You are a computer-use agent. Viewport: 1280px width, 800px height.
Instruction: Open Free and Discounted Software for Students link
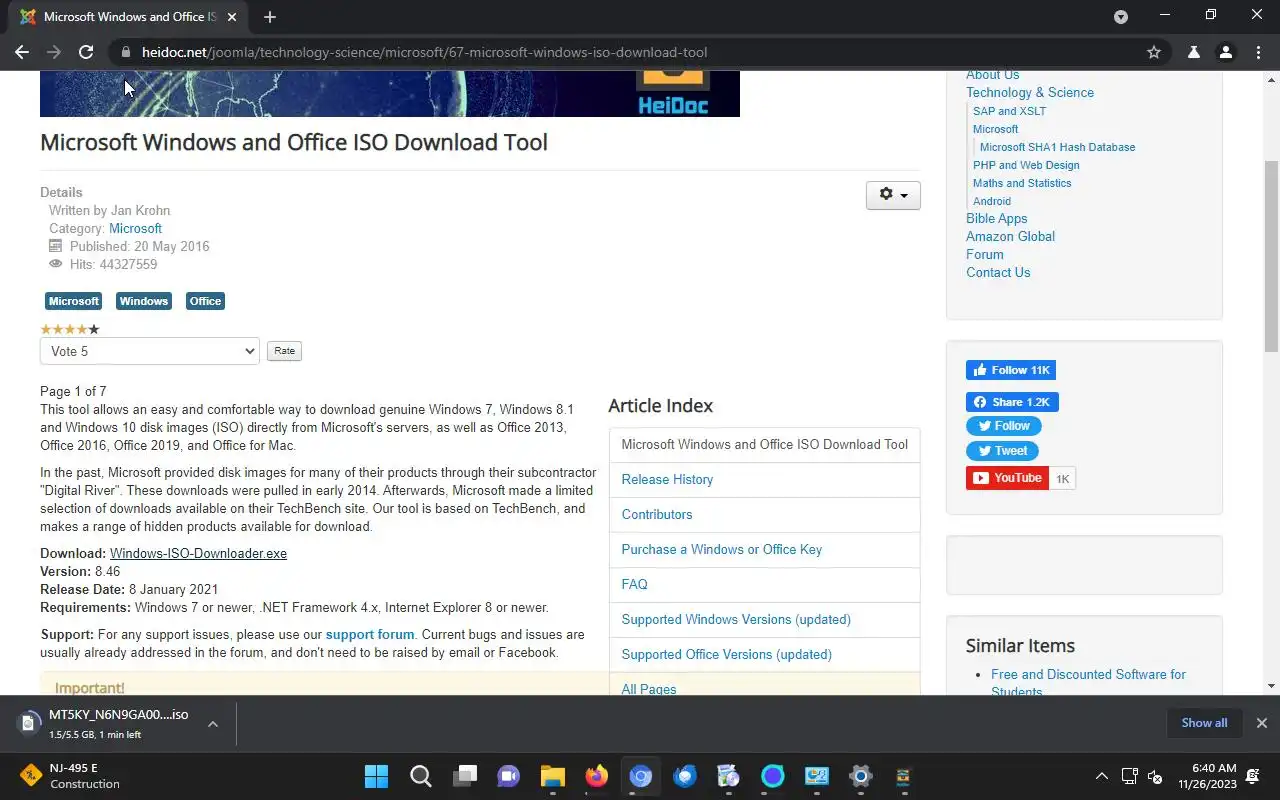pyautogui.click(x=1088, y=682)
